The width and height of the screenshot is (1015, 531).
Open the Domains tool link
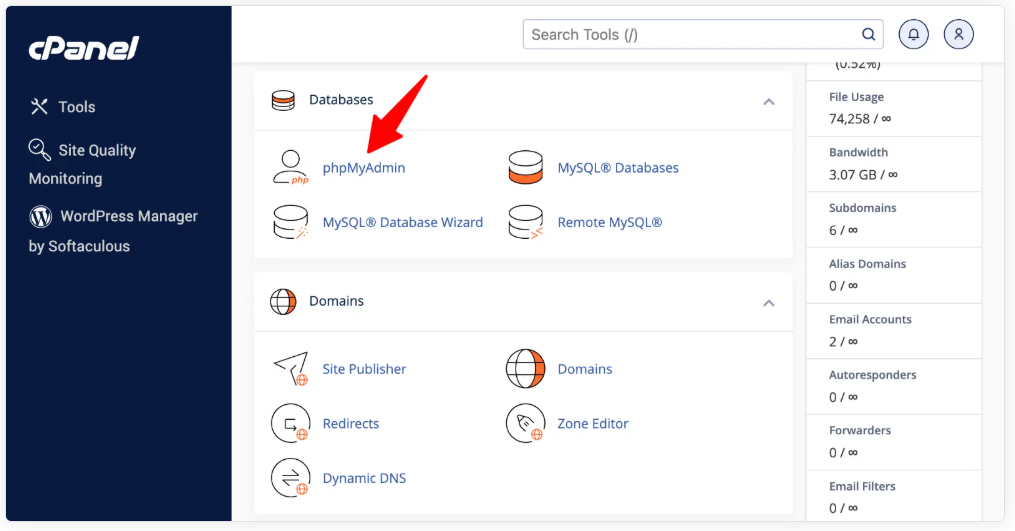[x=585, y=369]
